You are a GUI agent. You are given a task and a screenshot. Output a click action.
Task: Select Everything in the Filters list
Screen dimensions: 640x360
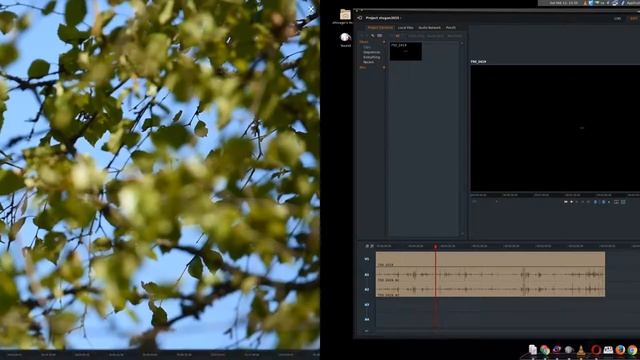371,57
